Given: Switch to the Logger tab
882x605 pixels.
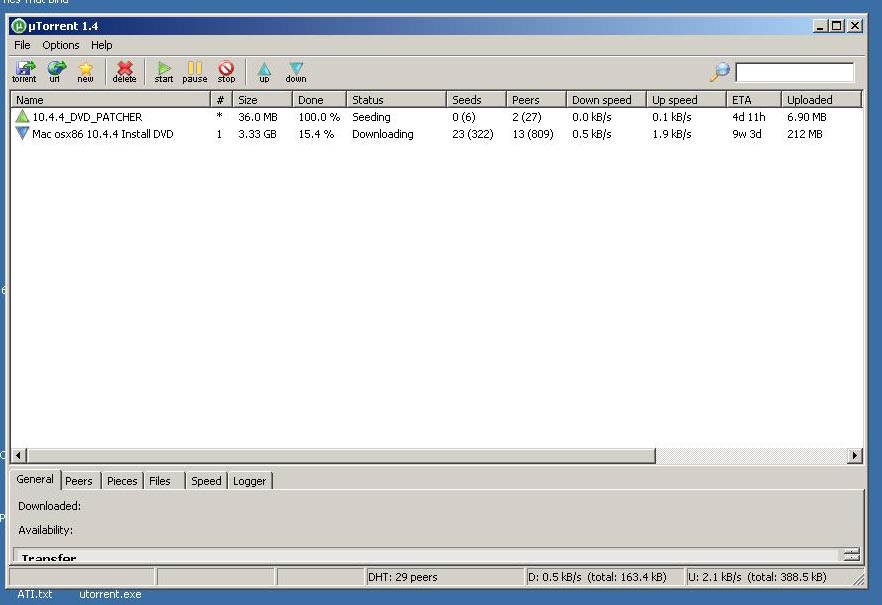Looking at the screenshot, I should pos(249,481).
